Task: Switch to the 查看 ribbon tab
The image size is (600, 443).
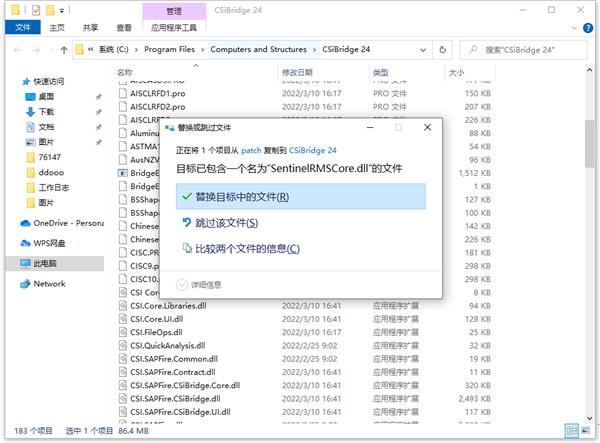Action: pos(124,28)
